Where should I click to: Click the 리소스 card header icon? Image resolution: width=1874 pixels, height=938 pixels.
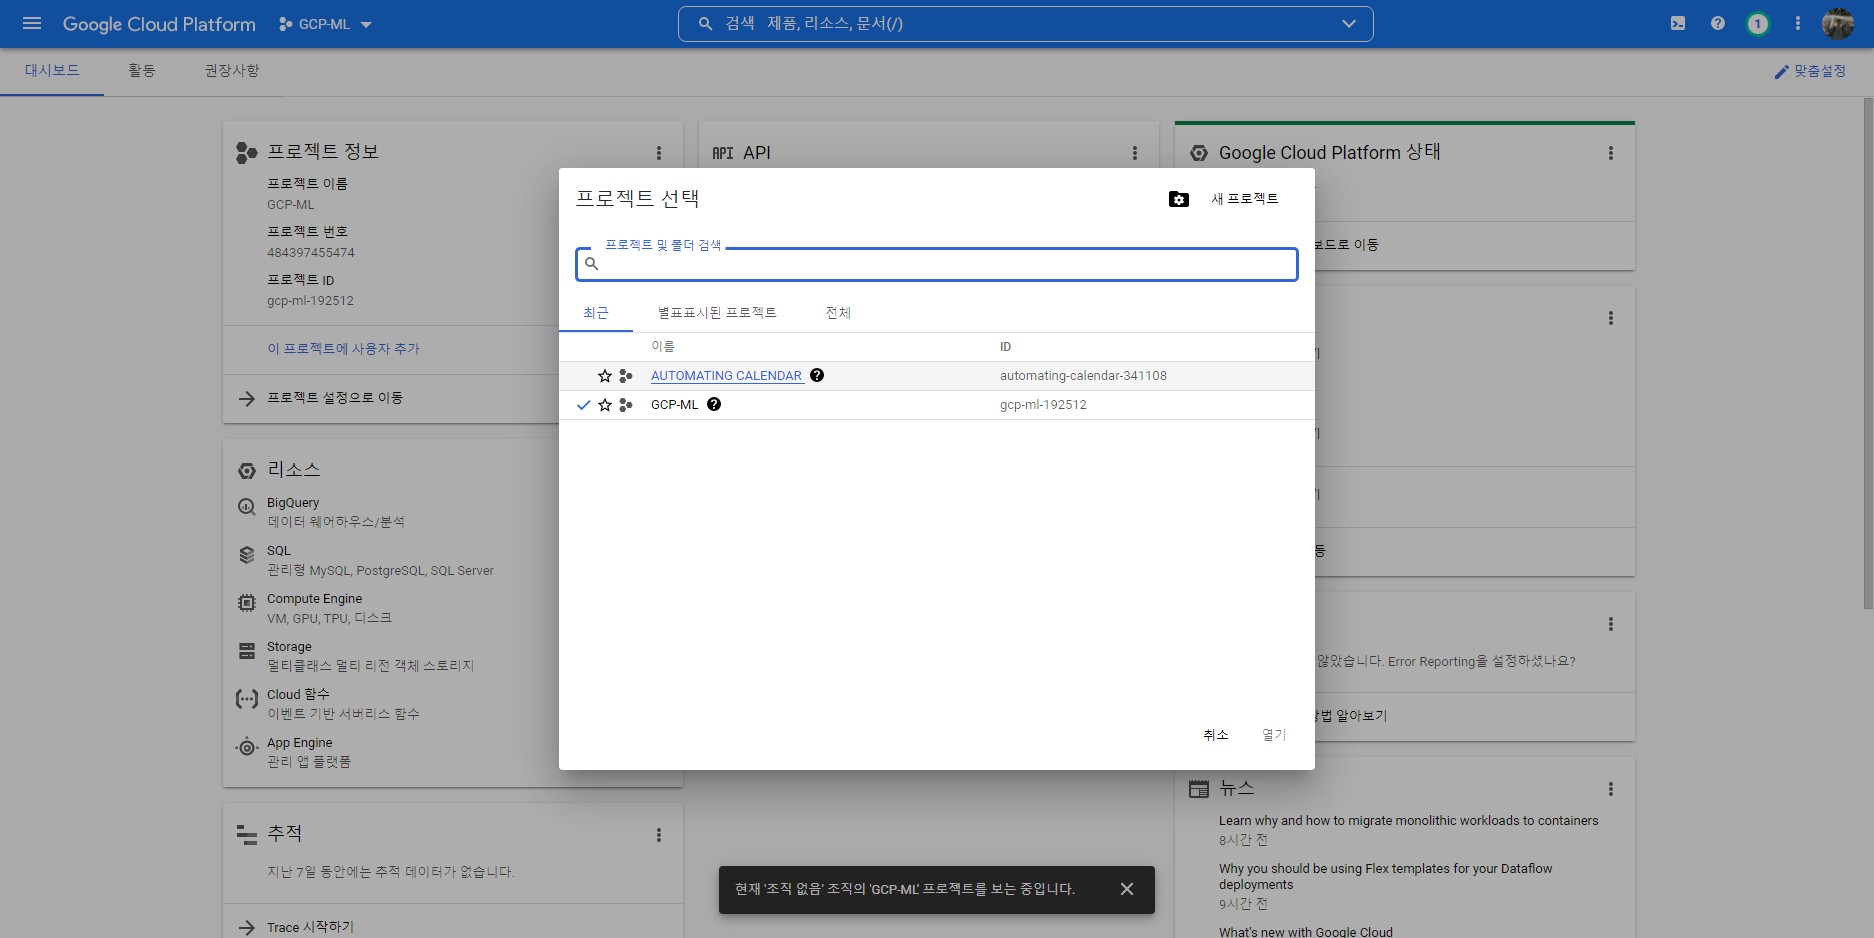[247, 470]
